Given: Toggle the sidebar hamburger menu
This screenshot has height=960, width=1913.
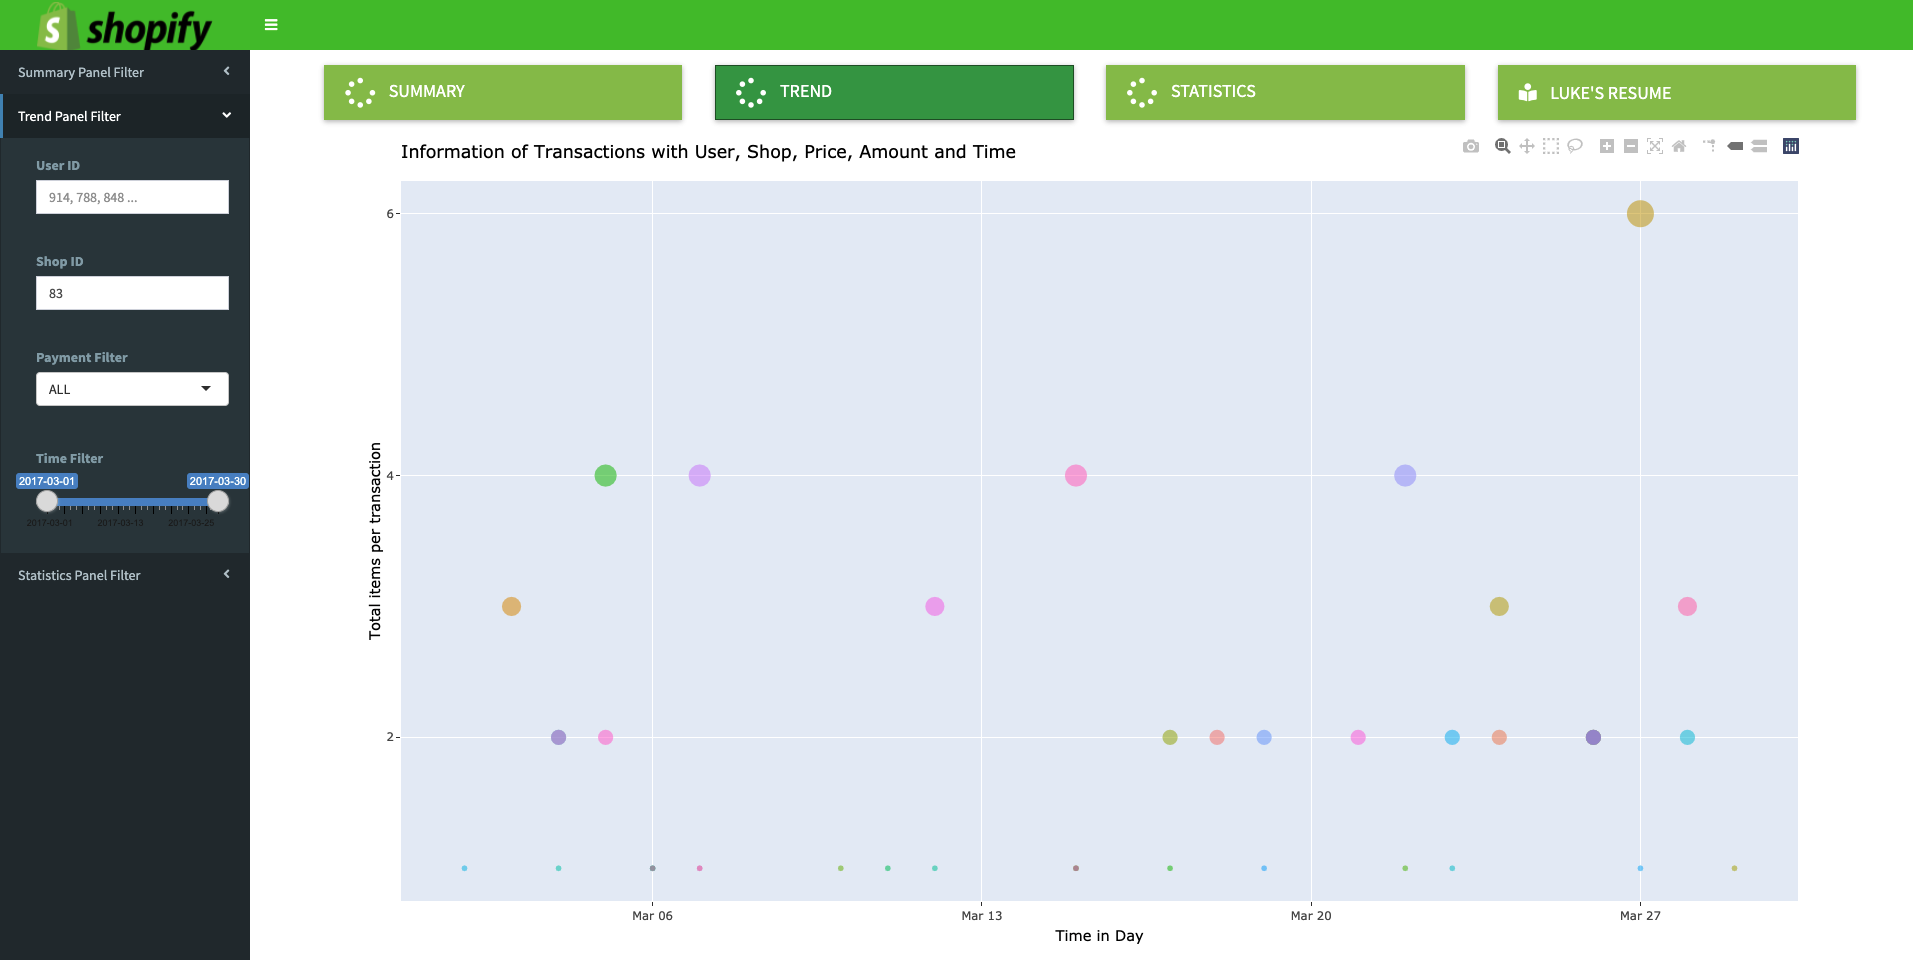Looking at the screenshot, I should click(x=271, y=25).
